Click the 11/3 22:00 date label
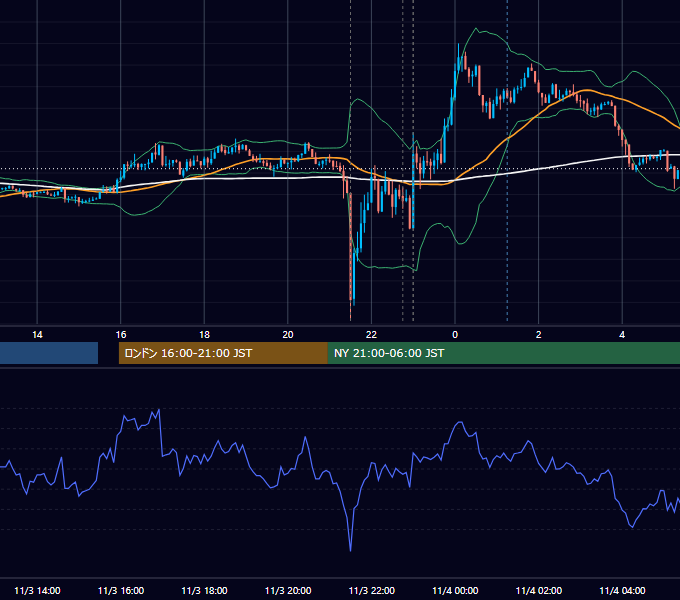Screen dimensions: 680x600 [372, 590]
